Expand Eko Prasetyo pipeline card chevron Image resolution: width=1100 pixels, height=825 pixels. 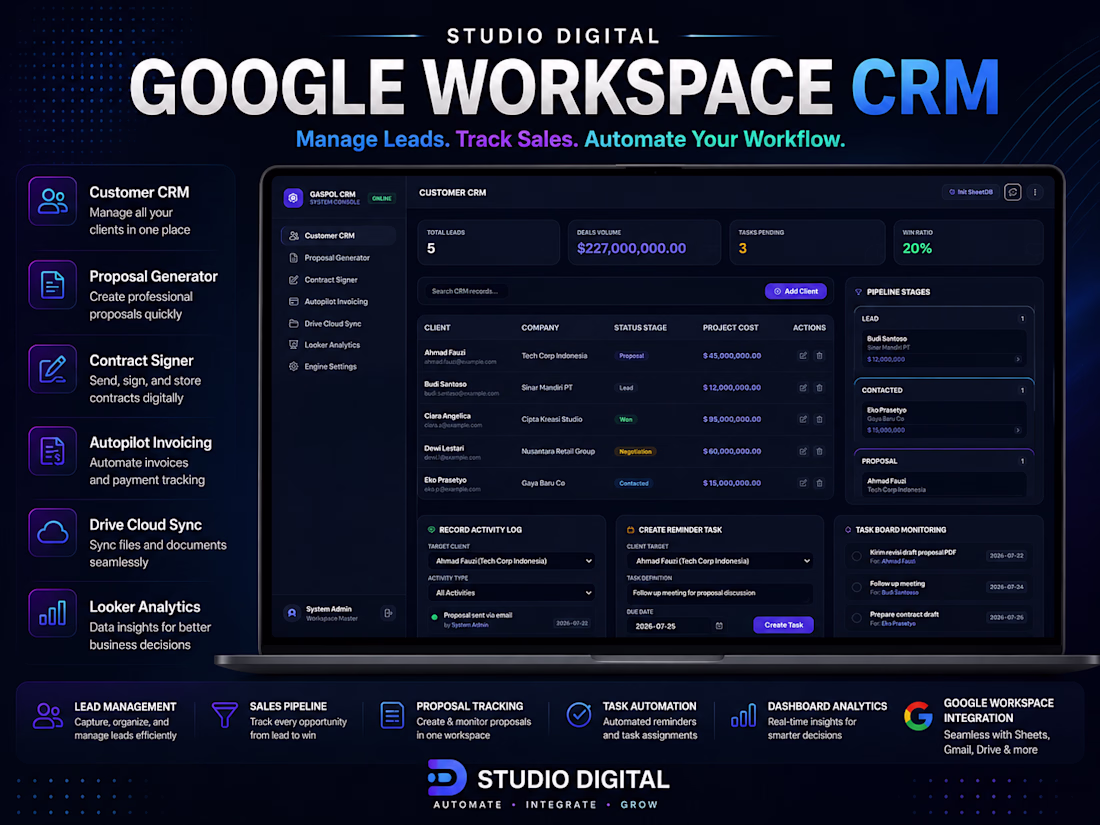1018,430
